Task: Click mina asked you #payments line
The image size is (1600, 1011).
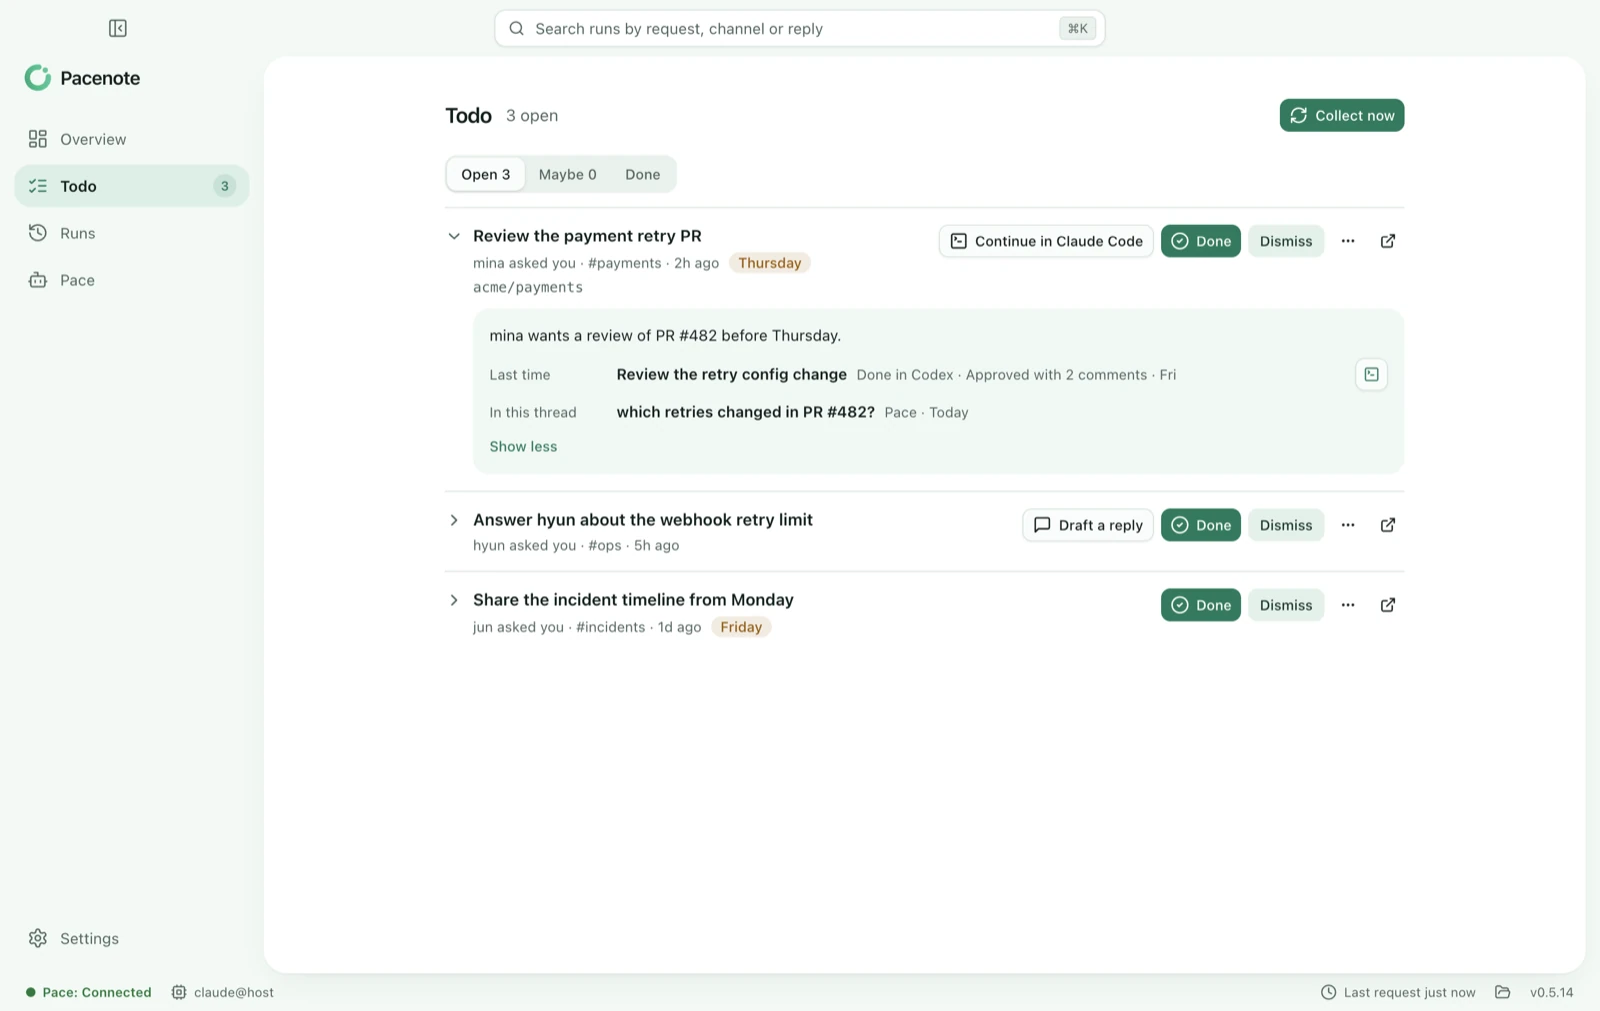Action: coord(596,263)
